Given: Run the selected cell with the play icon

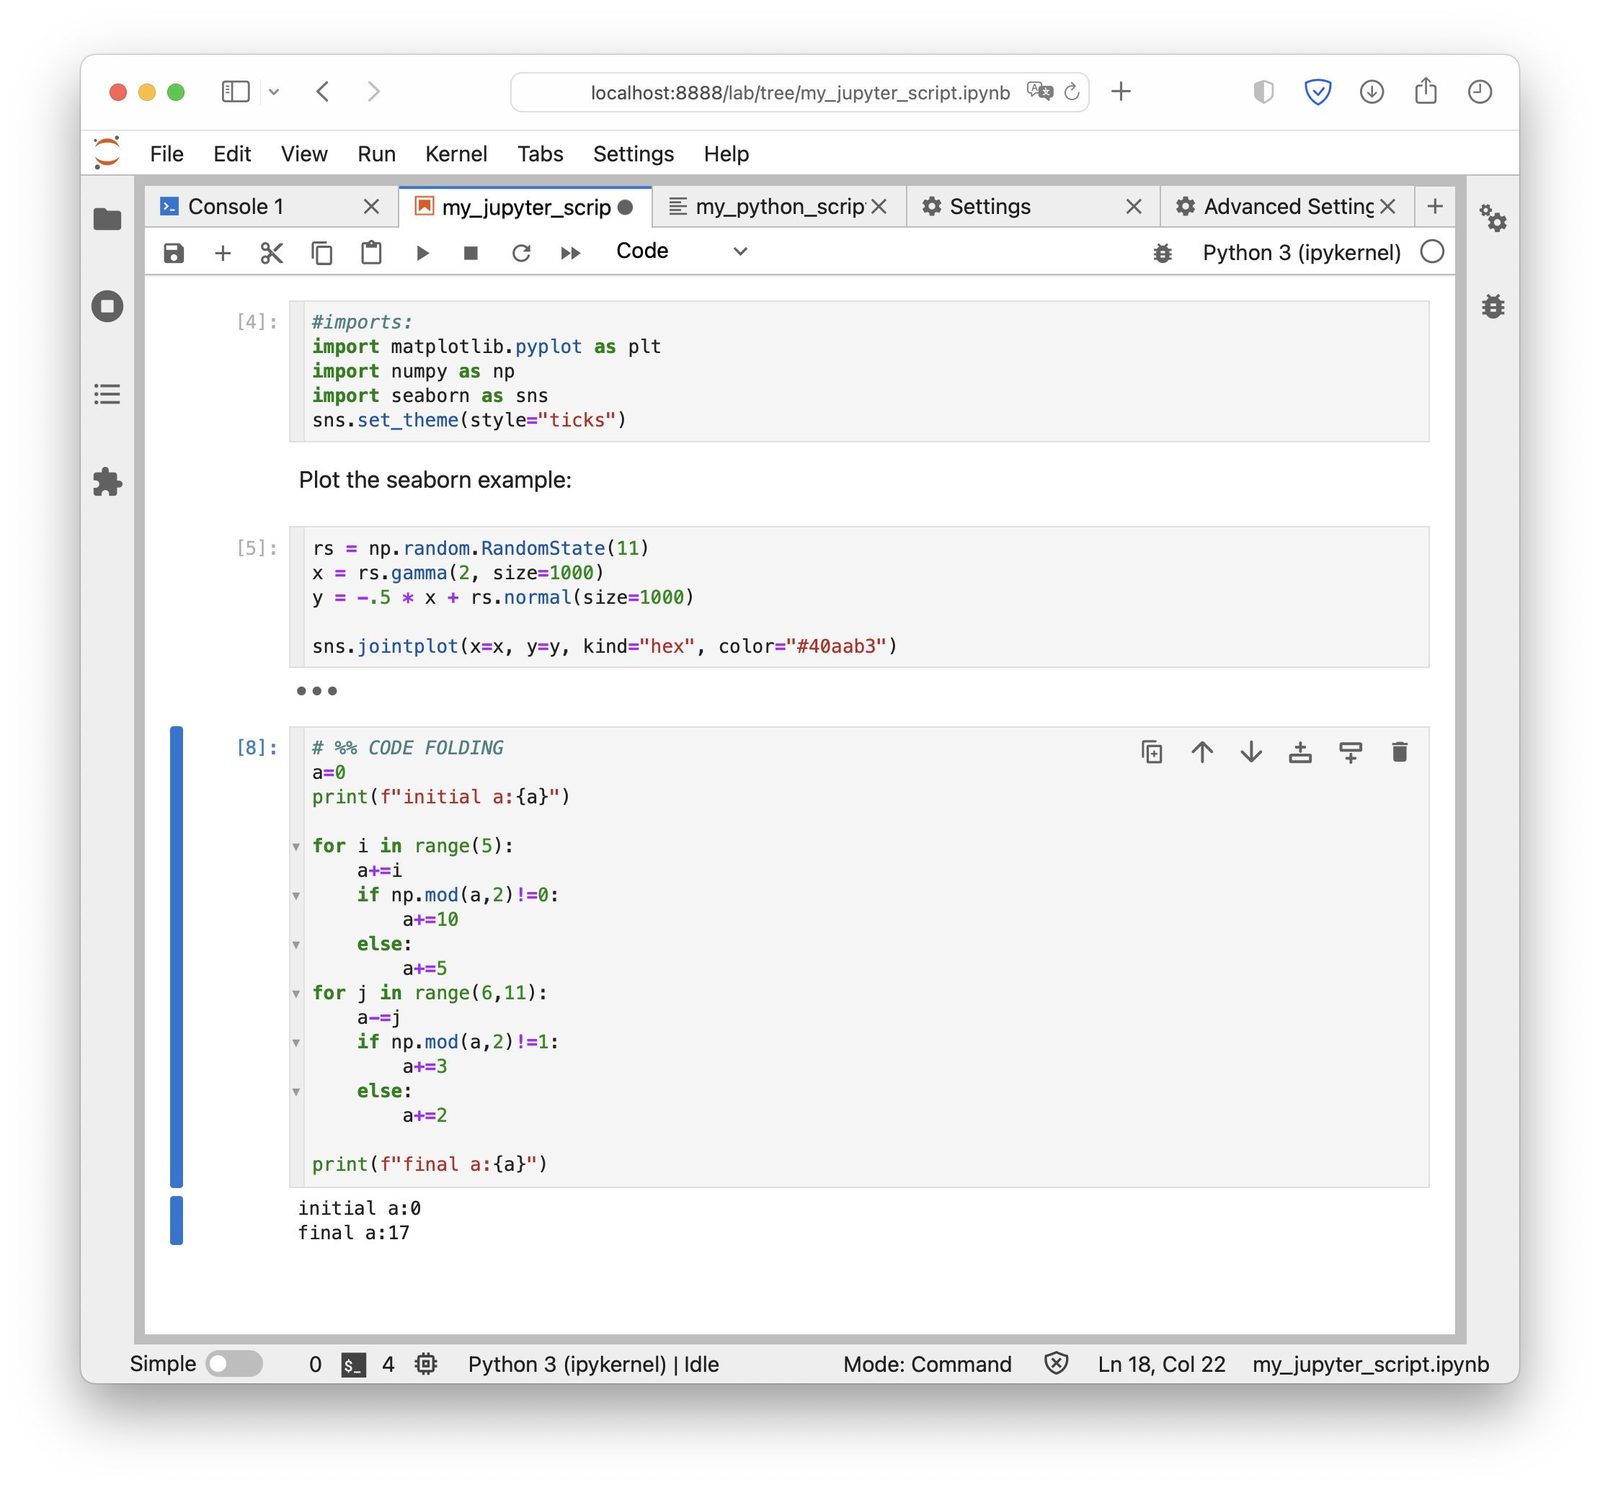Looking at the screenshot, I should [422, 253].
